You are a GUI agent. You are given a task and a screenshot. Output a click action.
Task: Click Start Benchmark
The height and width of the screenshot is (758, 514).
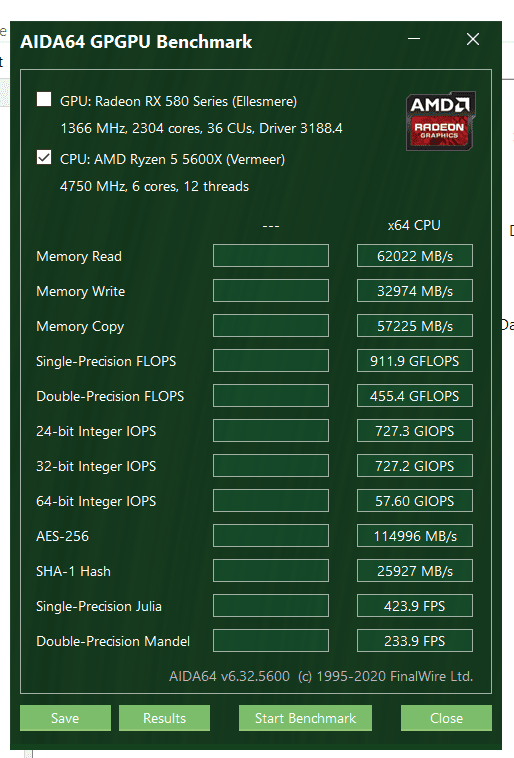[305, 718]
